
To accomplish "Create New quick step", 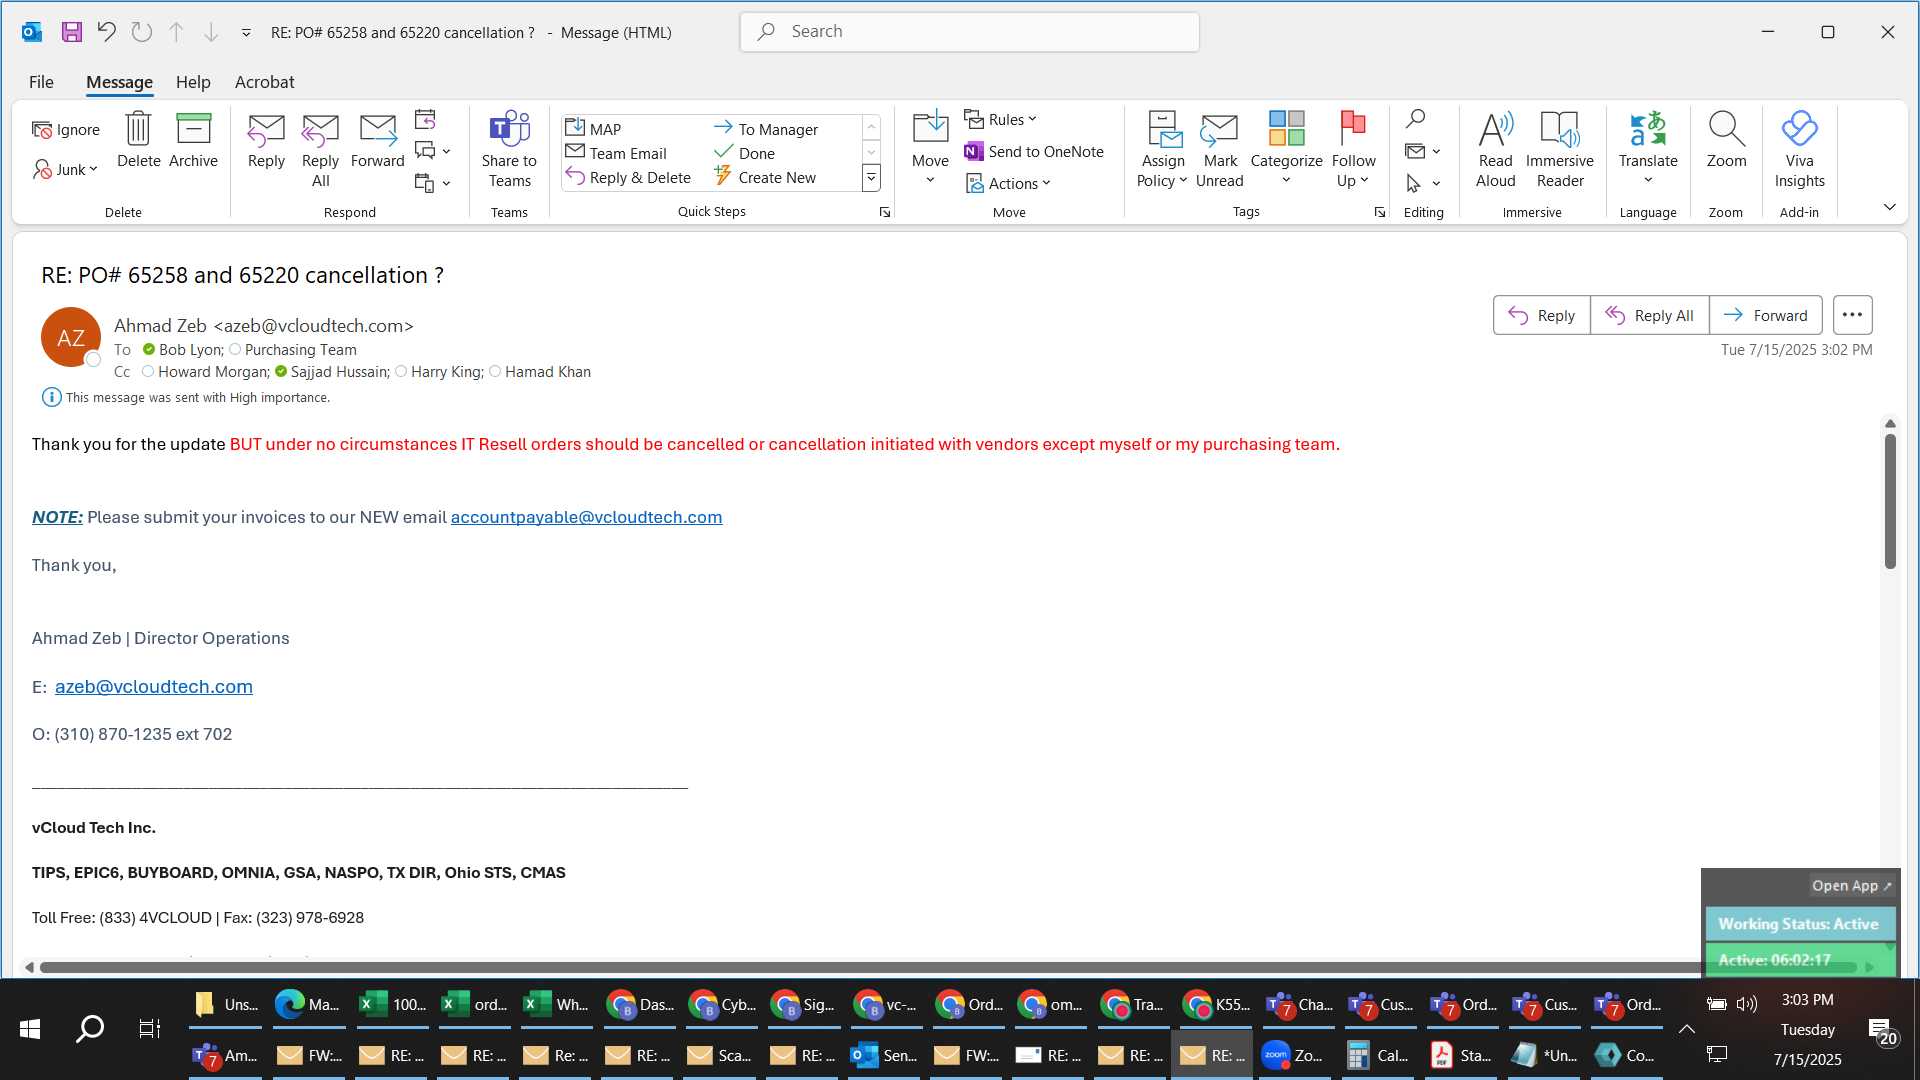I will 766,177.
